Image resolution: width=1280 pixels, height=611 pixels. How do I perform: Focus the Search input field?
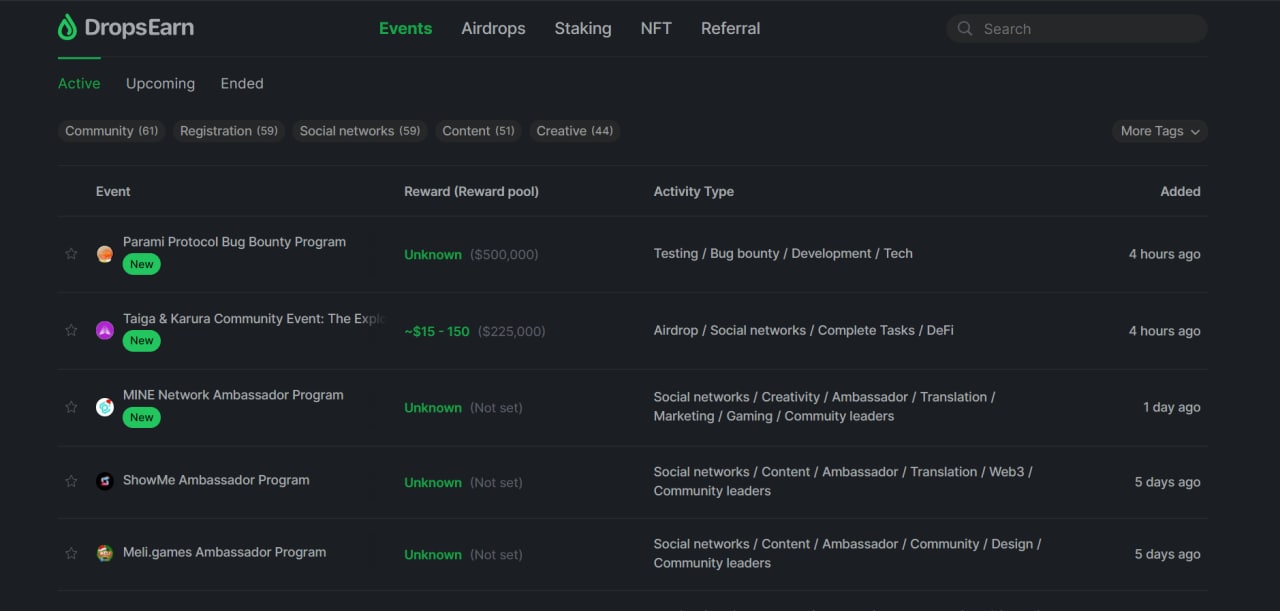coord(1077,29)
